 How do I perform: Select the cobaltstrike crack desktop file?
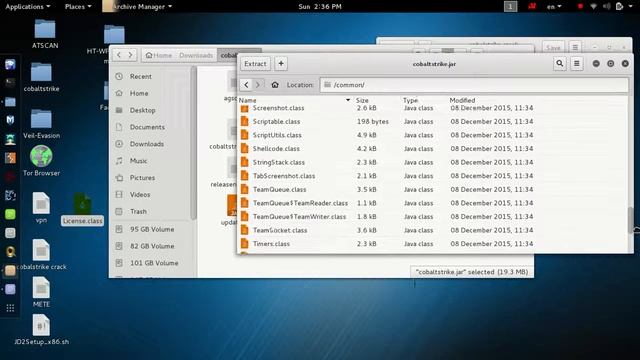pos(41,255)
